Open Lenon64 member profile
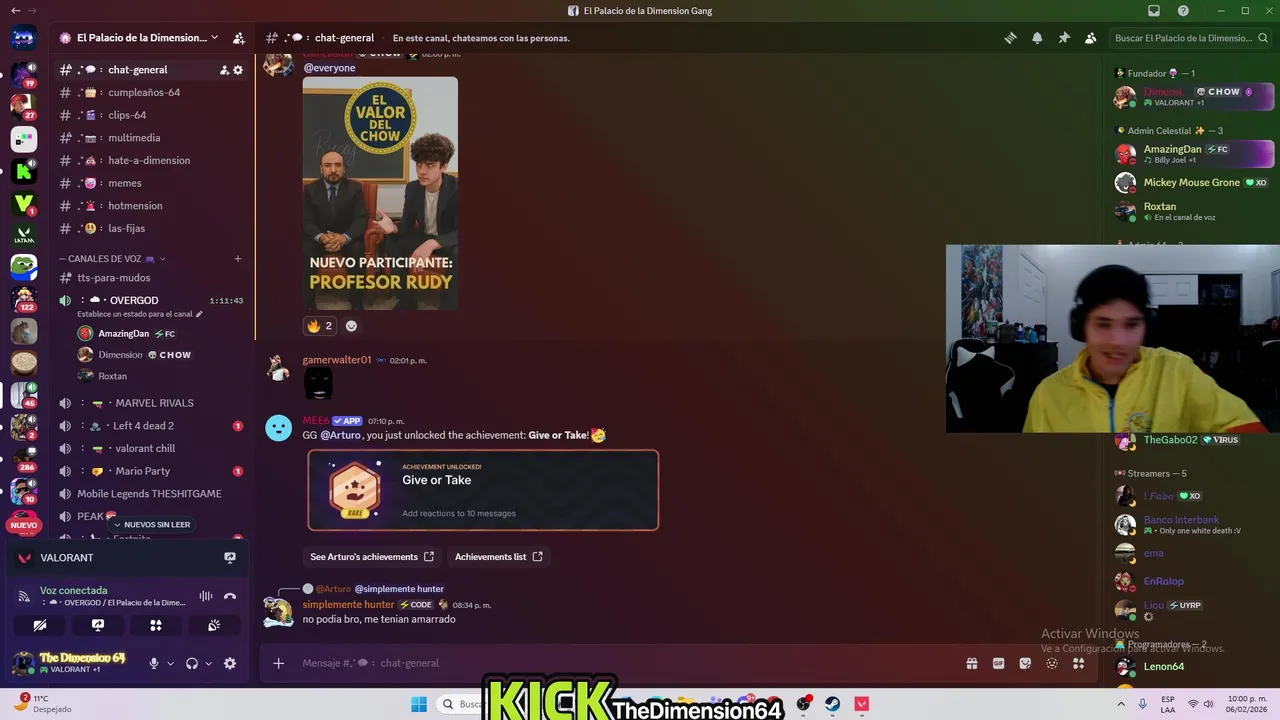 (x=1193, y=667)
